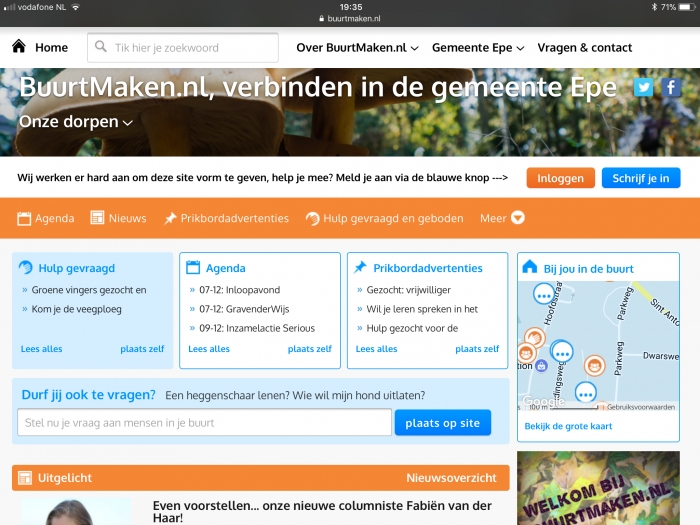
Task: Click the Prikbordadvertenties pin icon in orange bar
Action: (x=170, y=218)
